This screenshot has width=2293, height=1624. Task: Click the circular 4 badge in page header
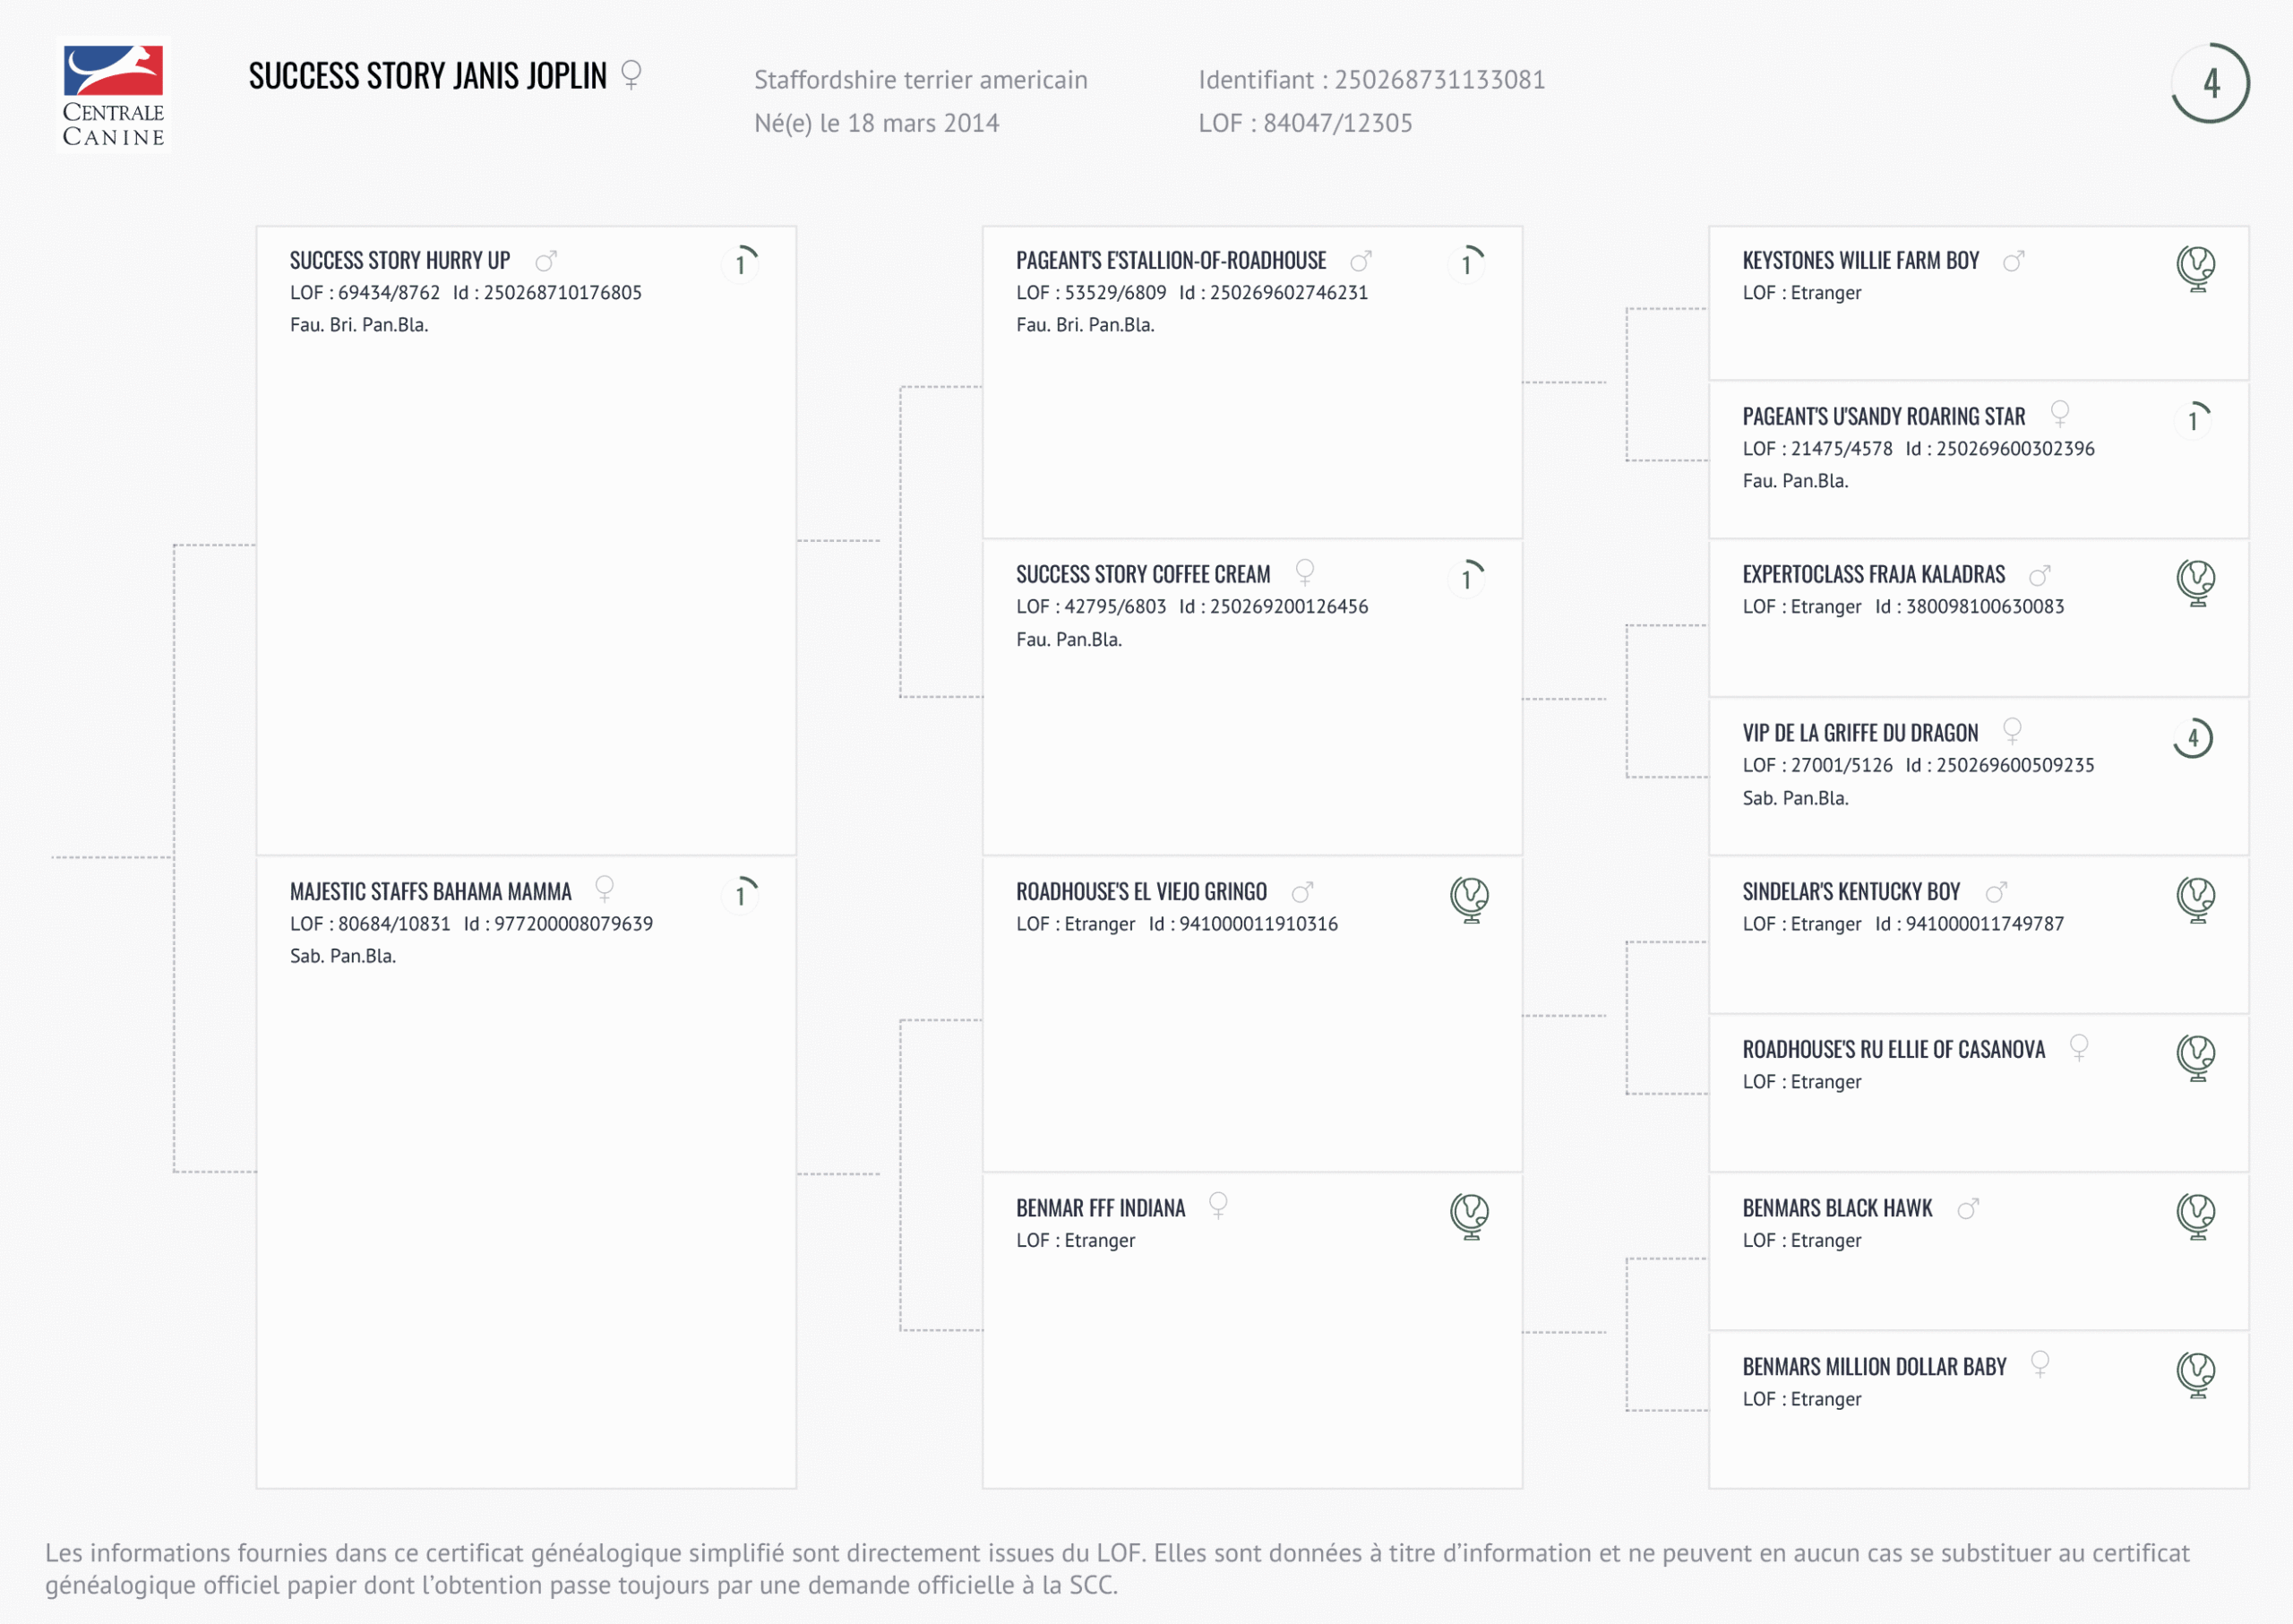[x=2210, y=83]
